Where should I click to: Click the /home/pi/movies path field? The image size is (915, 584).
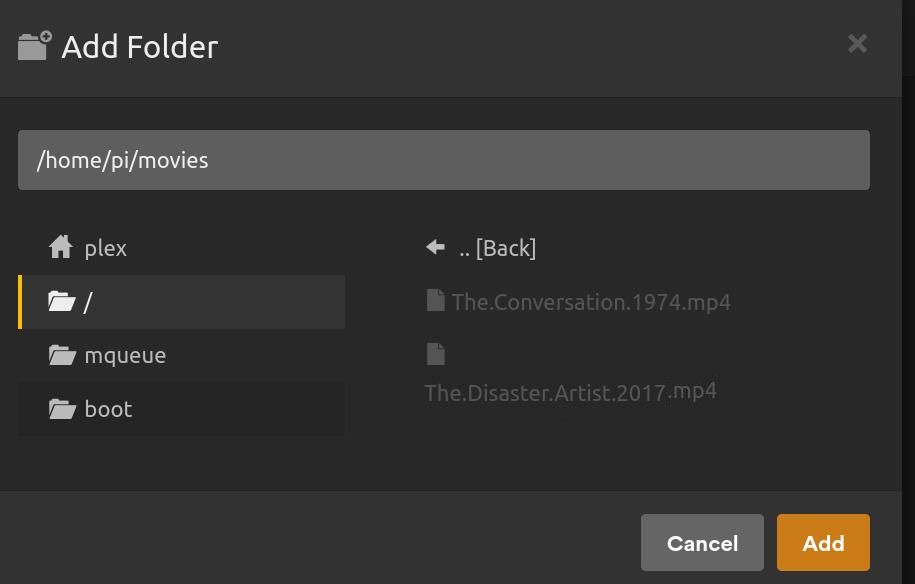click(444, 160)
